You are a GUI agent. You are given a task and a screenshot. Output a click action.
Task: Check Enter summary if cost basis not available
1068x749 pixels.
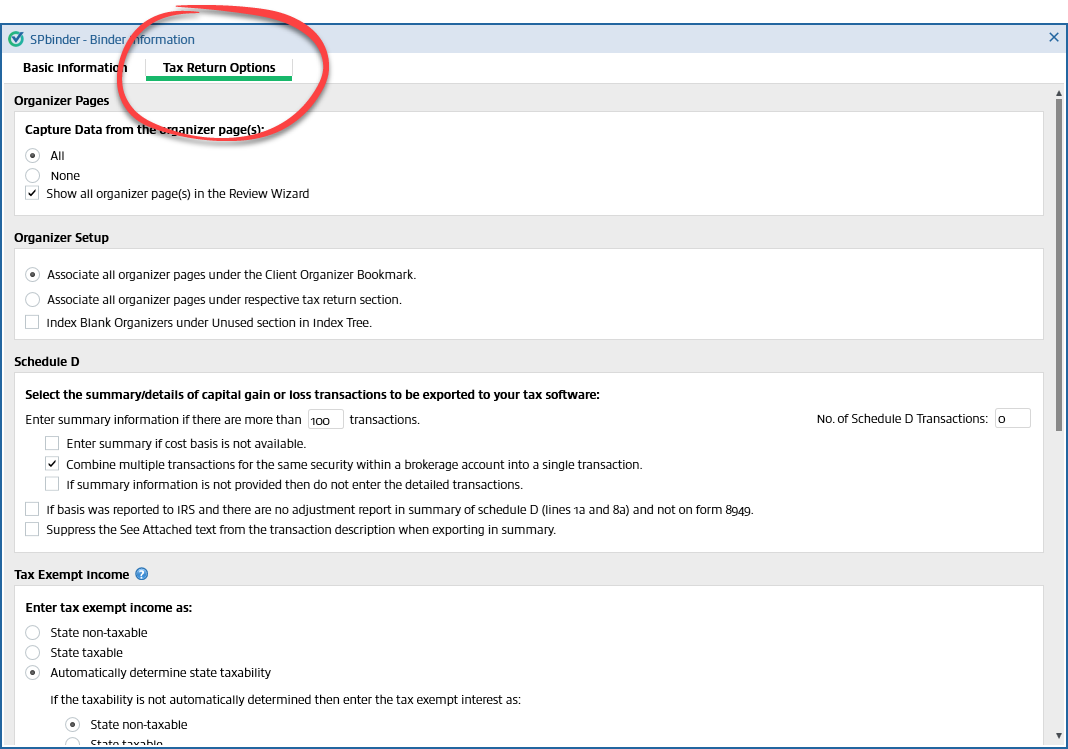(x=51, y=442)
